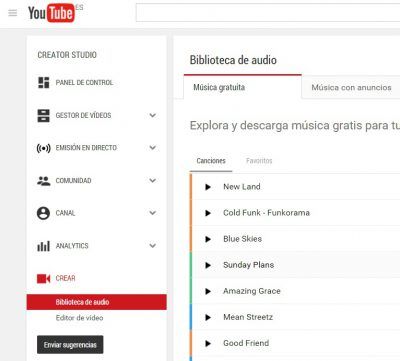Screen dimensions: 400x361
Task: Focus the YouTube search box
Action: pos(268,13)
